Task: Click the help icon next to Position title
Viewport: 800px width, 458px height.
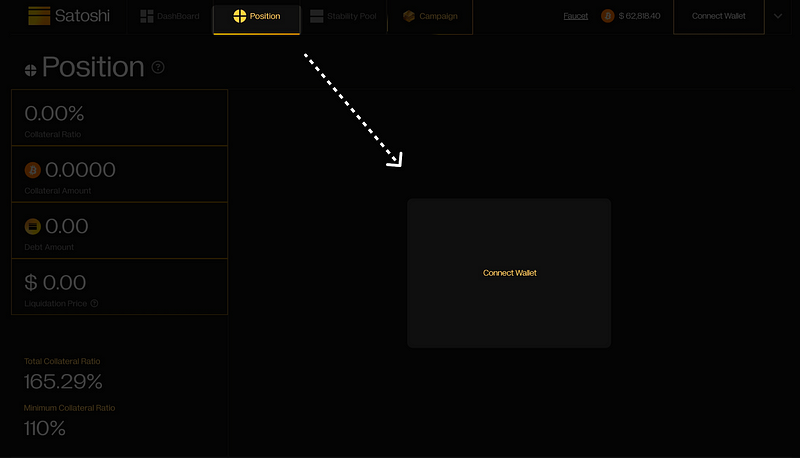Action: click(158, 67)
